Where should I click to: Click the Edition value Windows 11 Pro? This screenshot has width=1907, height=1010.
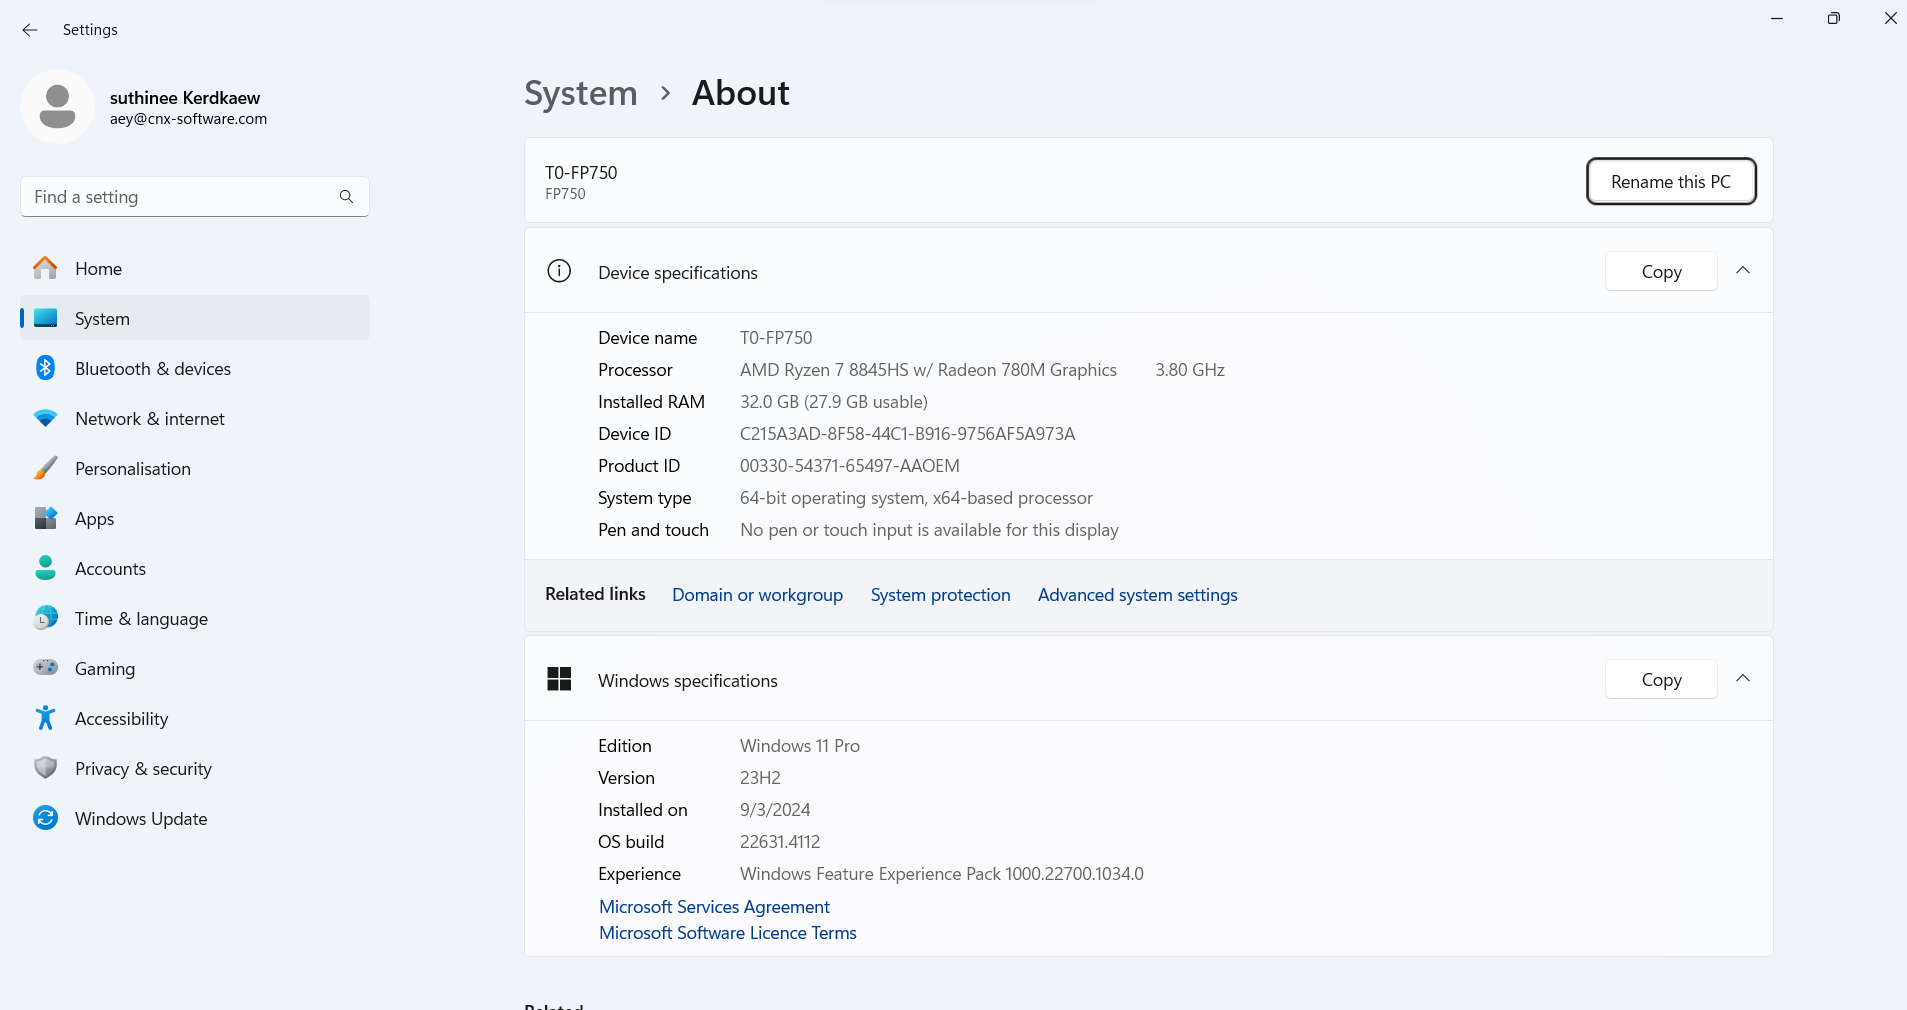pos(799,745)
